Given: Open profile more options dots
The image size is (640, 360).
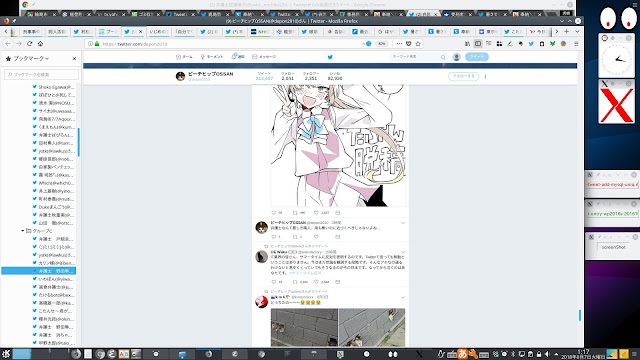Looking at the screenshot, I should pyautogui.click(x=485, y=76).
